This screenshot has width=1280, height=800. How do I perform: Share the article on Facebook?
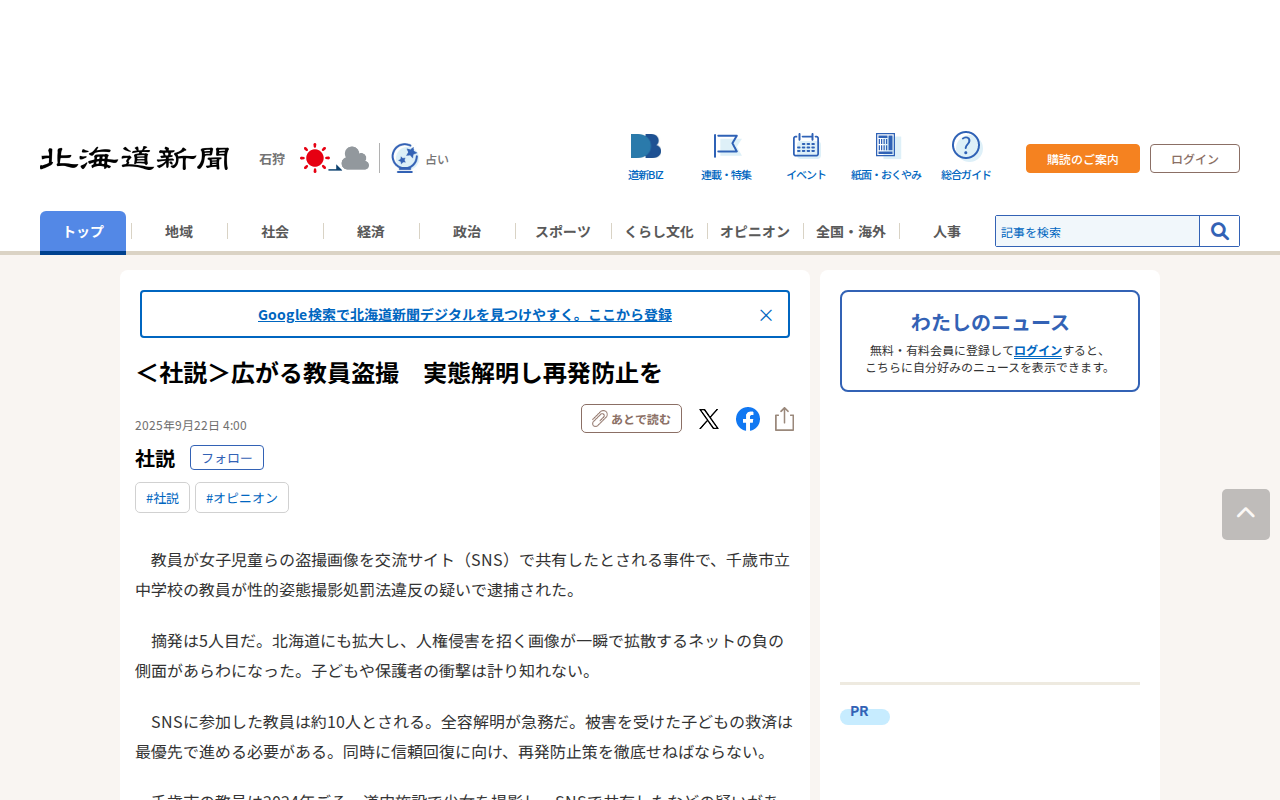[748, 419]
